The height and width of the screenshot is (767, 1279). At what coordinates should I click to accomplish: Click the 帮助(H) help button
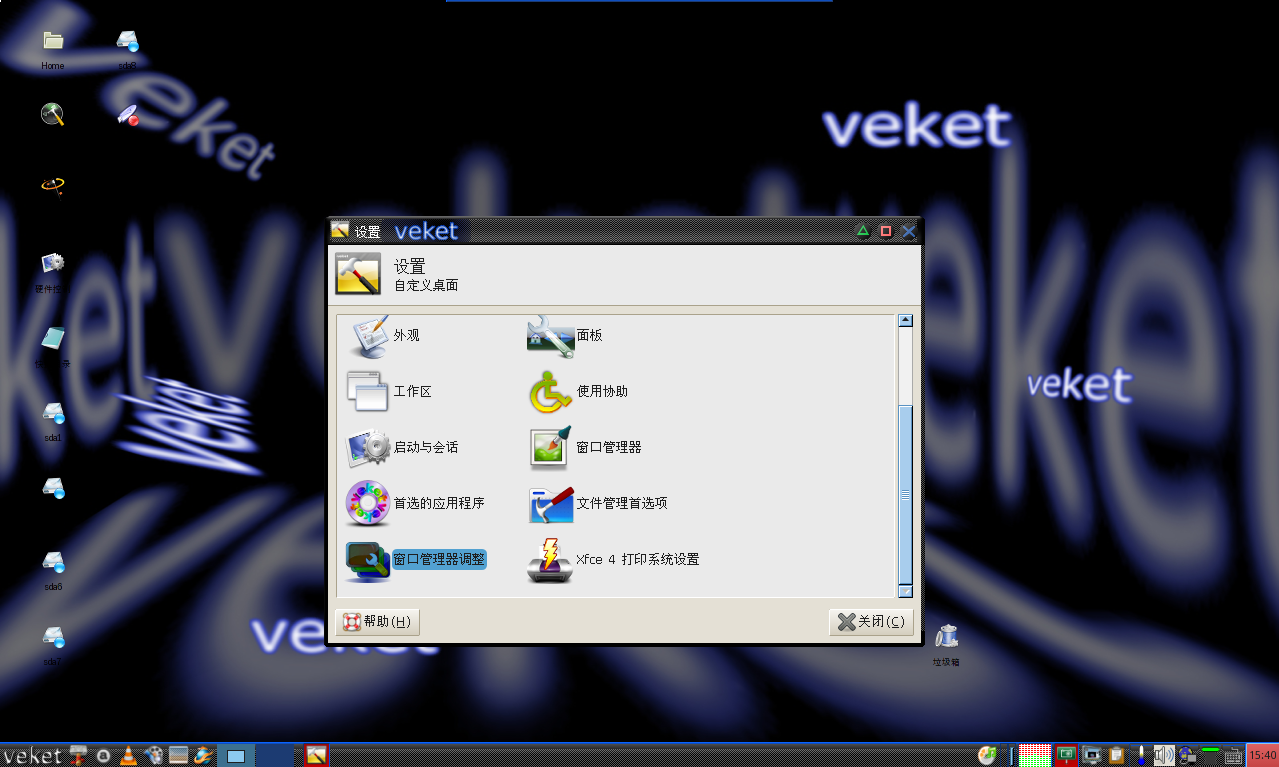click(x=377, y=622)
